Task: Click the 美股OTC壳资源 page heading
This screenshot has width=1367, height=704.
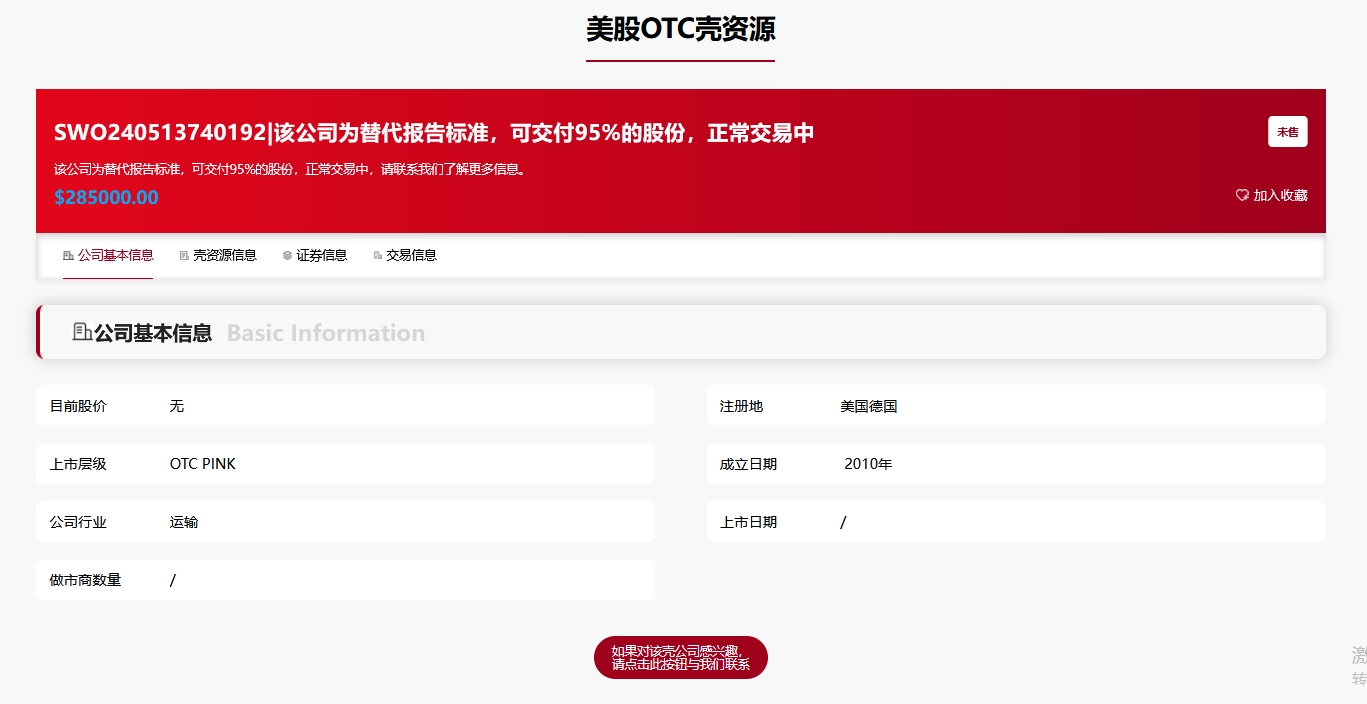Action: (680, 30)
